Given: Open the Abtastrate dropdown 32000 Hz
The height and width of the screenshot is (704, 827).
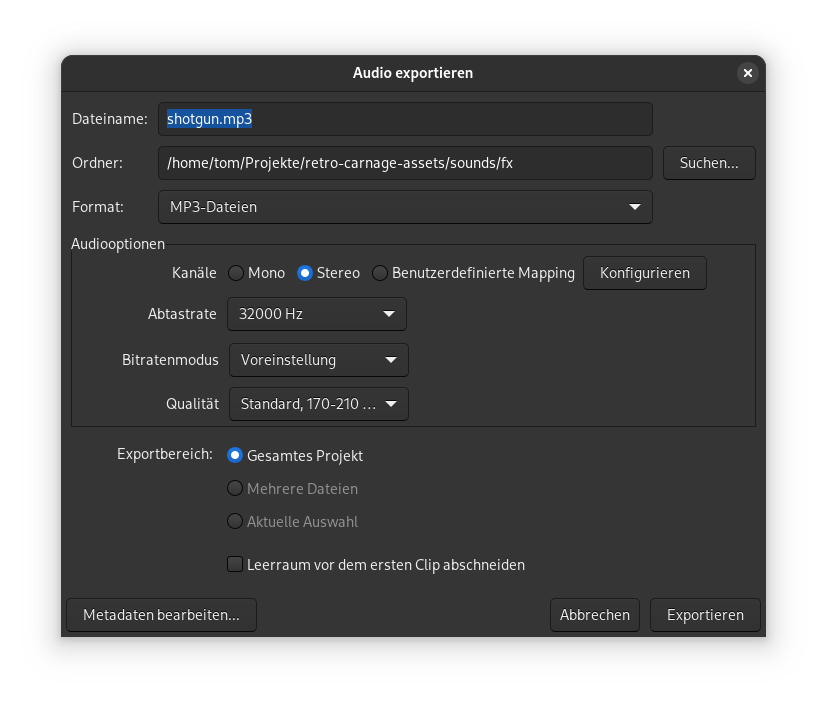Looking at the screenshot, I should [x=316, y=314].
